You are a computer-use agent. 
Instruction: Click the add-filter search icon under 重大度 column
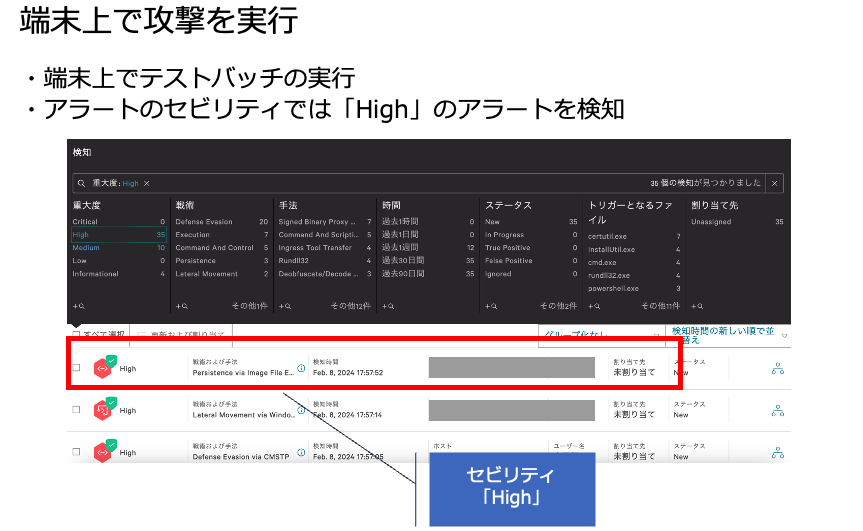pyautogui.click(x=79, y=306)
